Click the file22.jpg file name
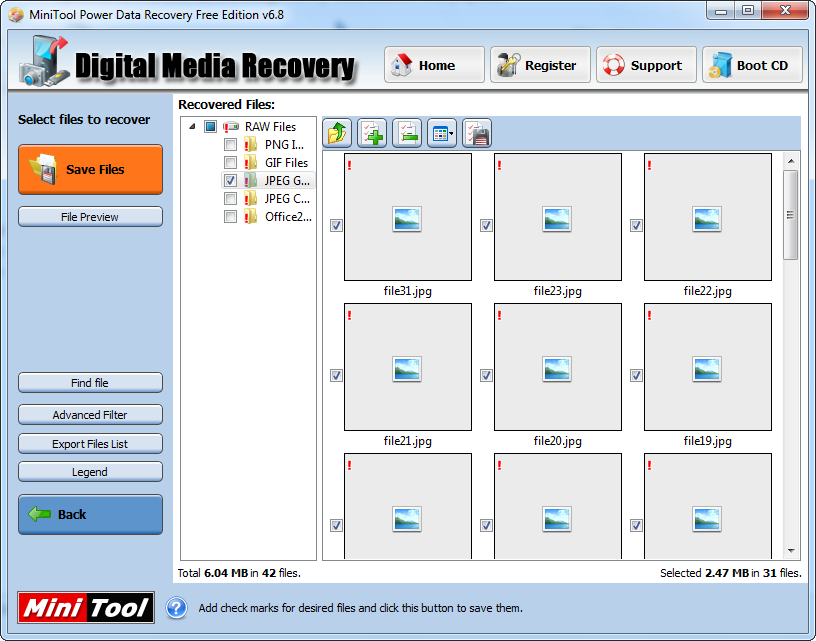Image resolution: width=816 pixels, height=641 pixels. [x=707, y=291]
